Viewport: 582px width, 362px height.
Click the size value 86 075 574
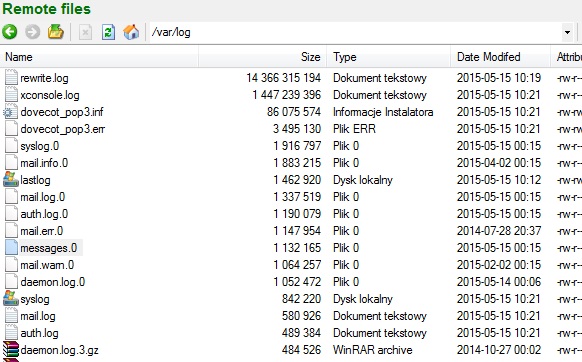(294, 112)
